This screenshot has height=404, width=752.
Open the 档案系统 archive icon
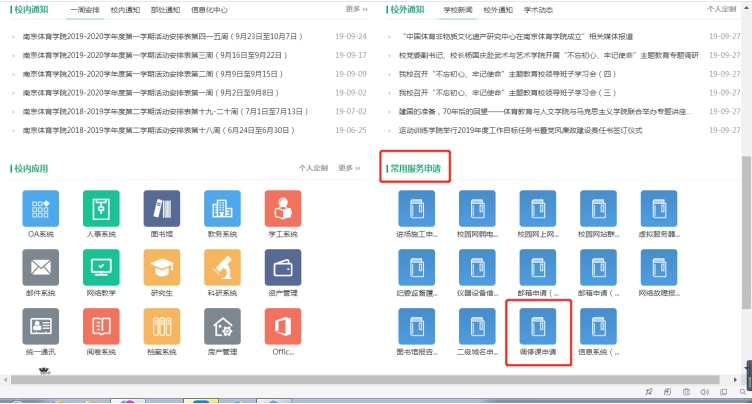(x=162, y=326)
